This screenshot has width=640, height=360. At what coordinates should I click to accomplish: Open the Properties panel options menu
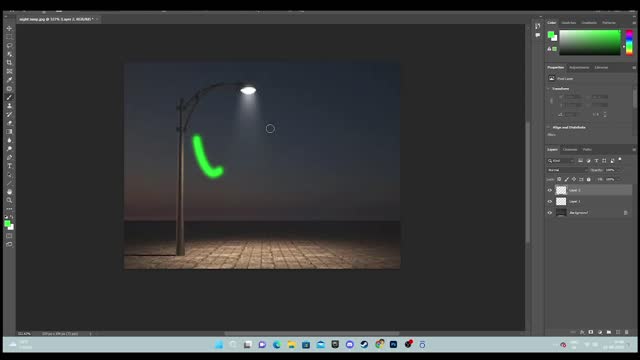(634, 68)
